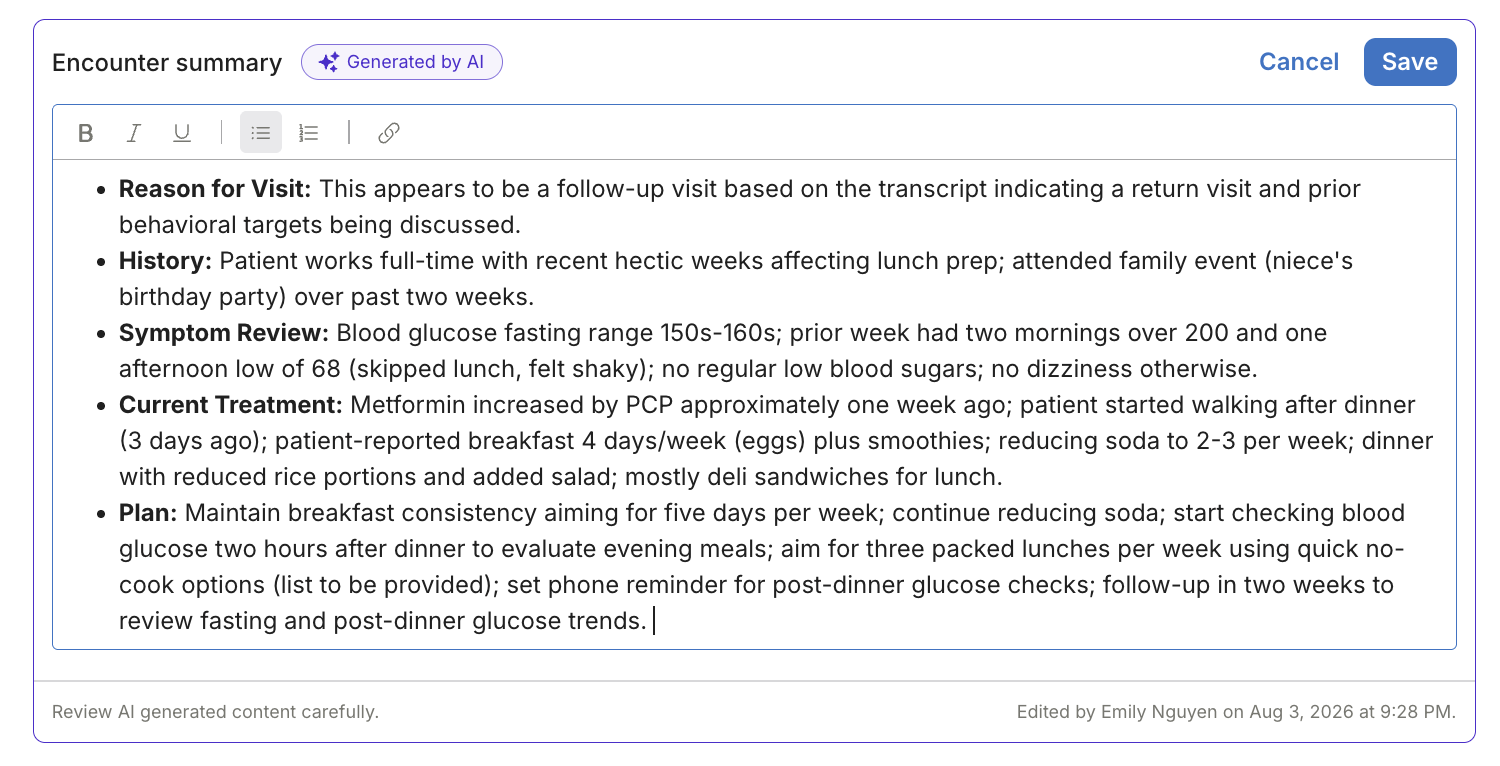Click the bold Symptom Review: label
This screenshot has height=766, width=1500.
(x=225, y=333)
